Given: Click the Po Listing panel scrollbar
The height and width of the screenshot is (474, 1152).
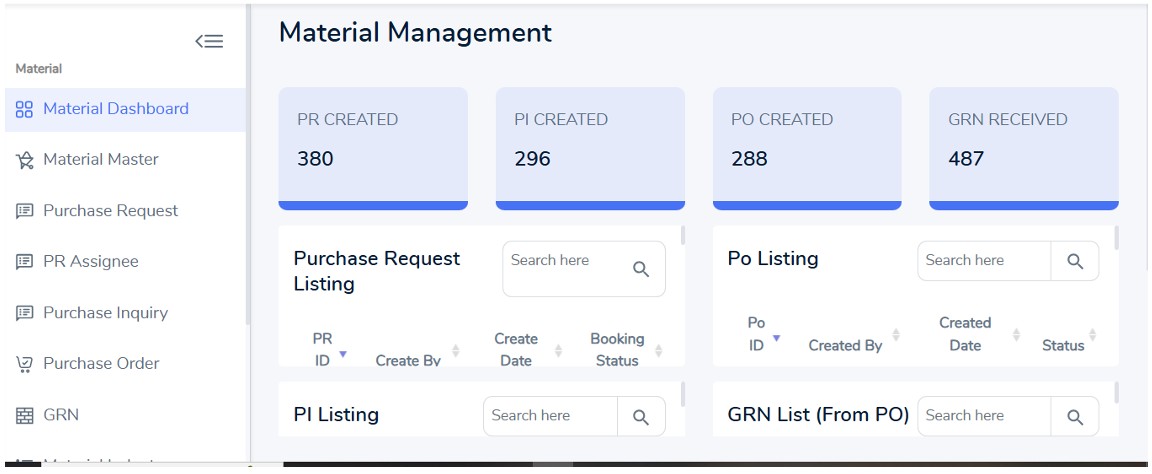Looking at the screenshot, I should pos(1117,237).
